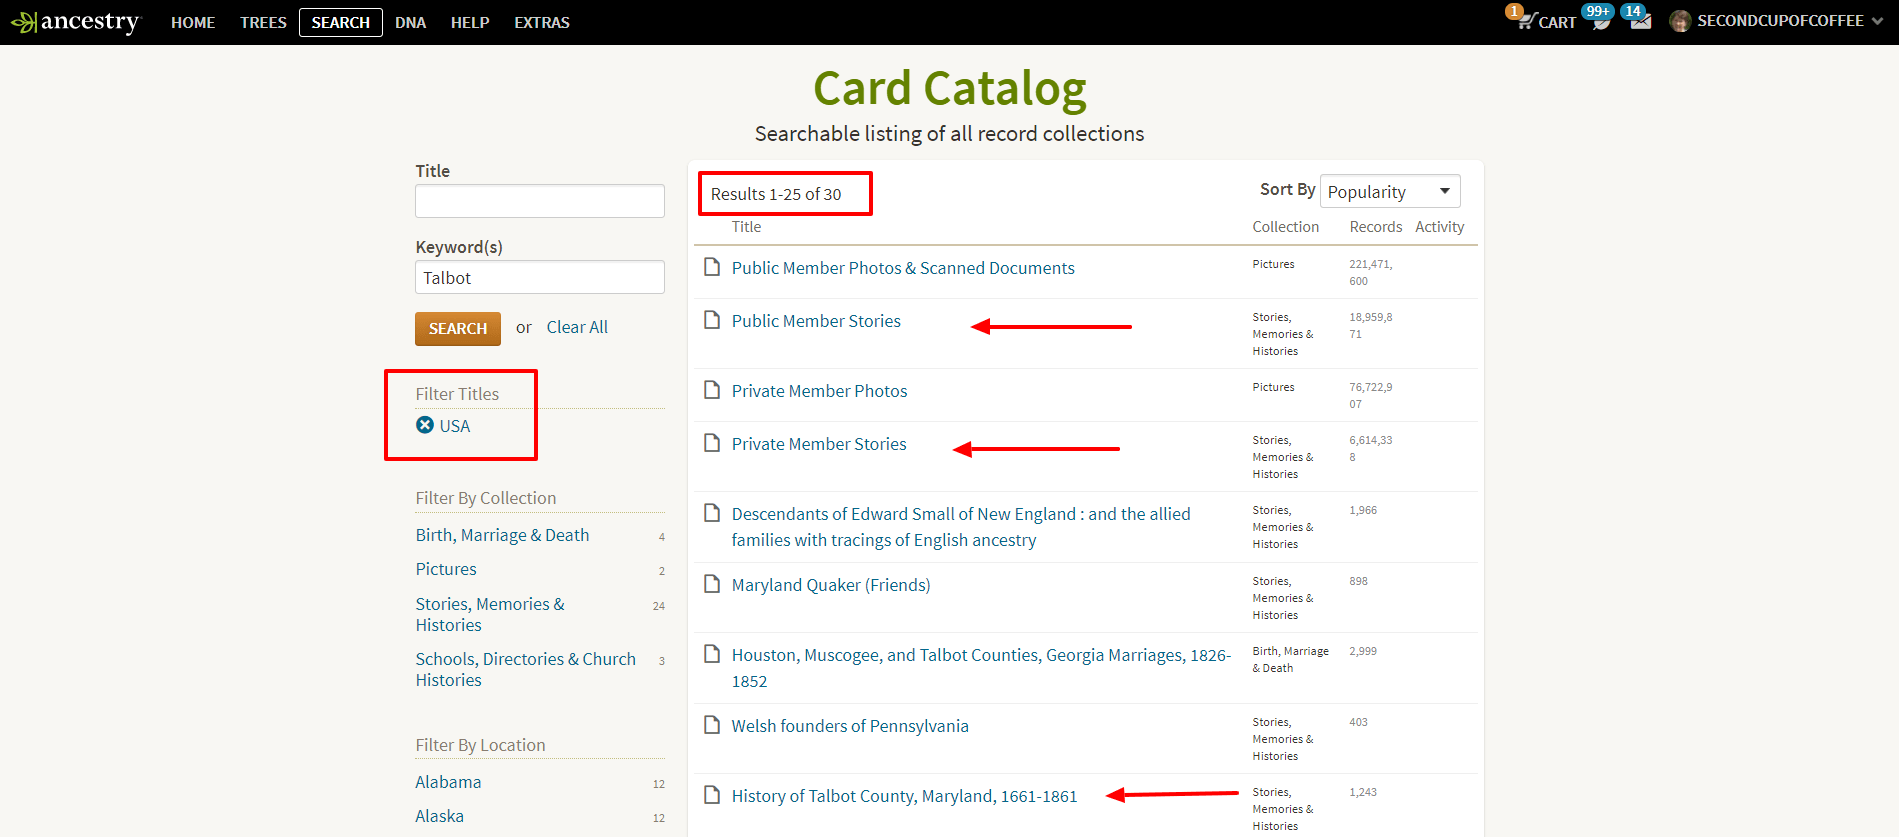Filter by Stories, Memories & Histories collection
The image size is (1899, 837).
click(x=490, y=614)
